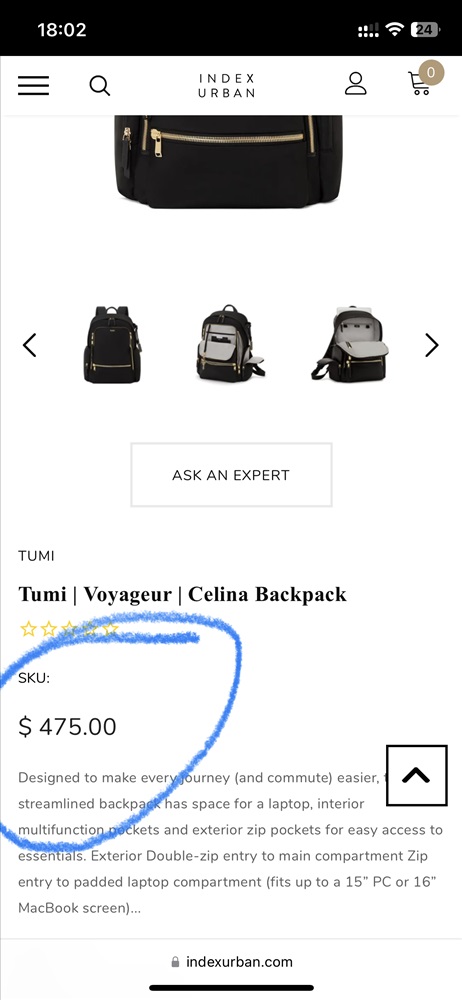Open the user account icon
Viewport: 462px width, 1000px height.
point(355,84)
